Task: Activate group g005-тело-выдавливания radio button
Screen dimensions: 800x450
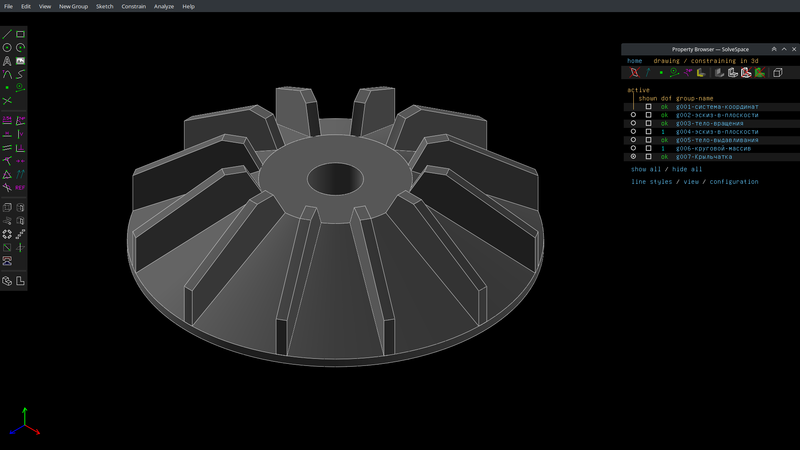Action: point(633,140)
